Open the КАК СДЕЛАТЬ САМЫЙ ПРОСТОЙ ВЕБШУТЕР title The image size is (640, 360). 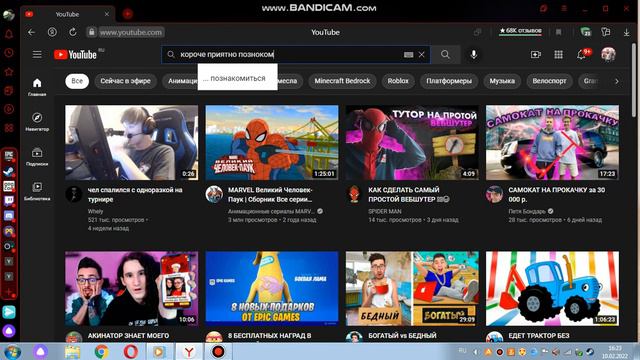click(409, 194)
